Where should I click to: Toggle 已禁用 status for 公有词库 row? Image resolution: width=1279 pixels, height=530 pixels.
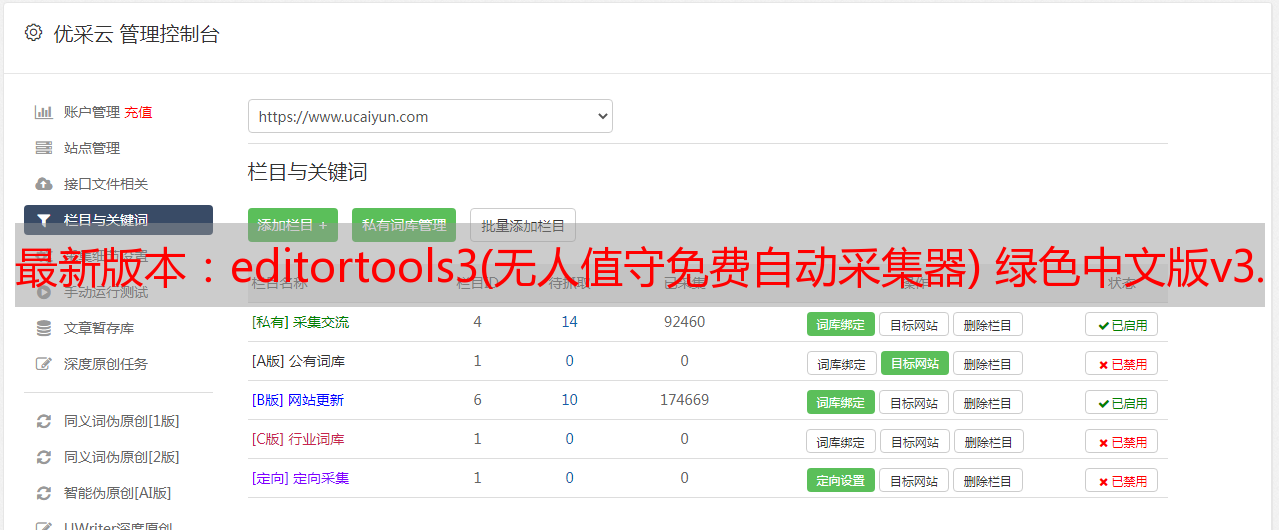point(1122,364)
